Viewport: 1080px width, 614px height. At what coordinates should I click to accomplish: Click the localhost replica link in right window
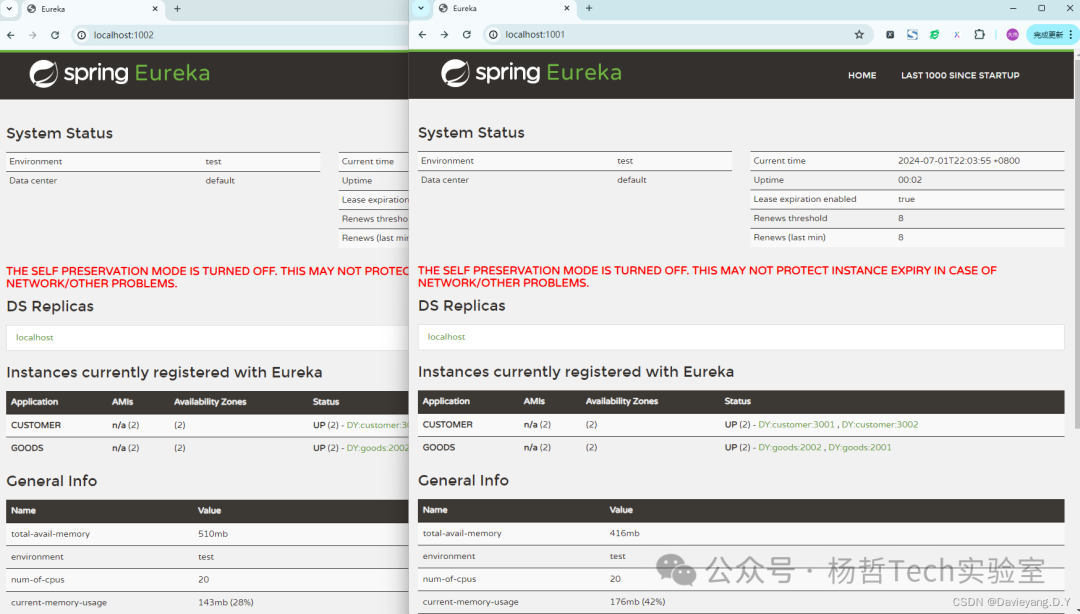coord(446,337)
